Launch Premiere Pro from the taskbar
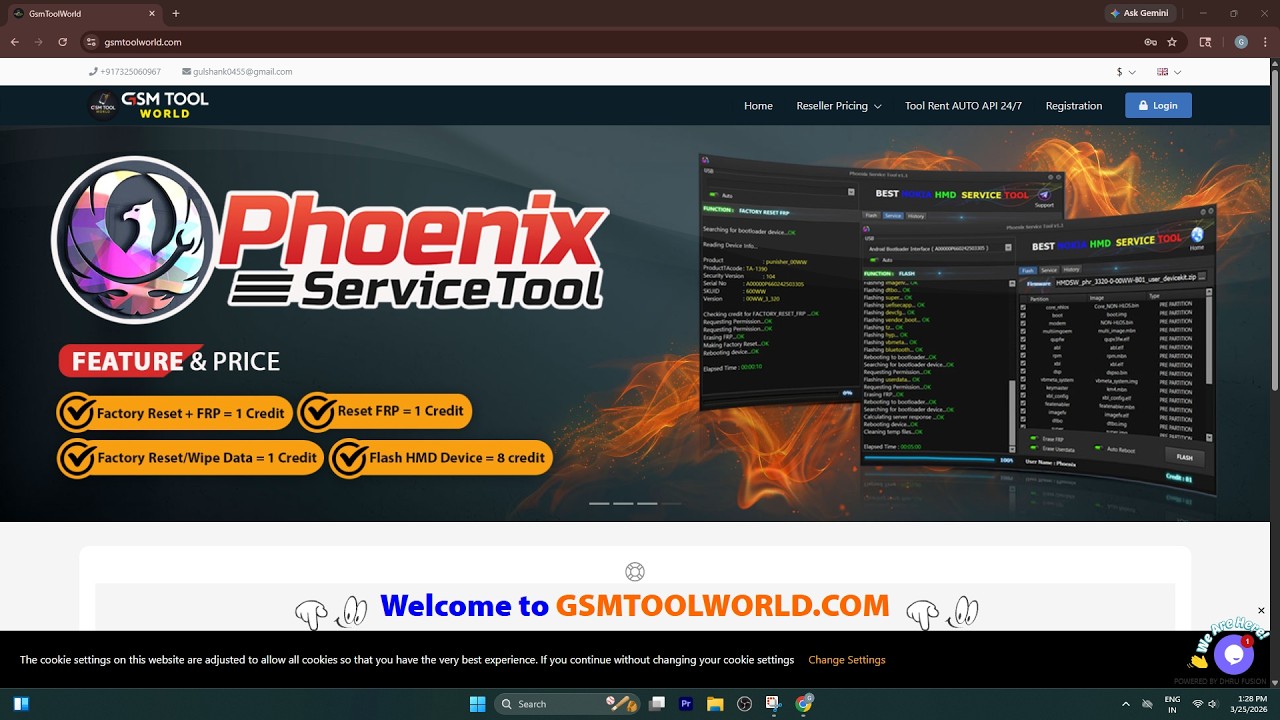Viewport: 1280px width, 720px height. pos(686,704)
